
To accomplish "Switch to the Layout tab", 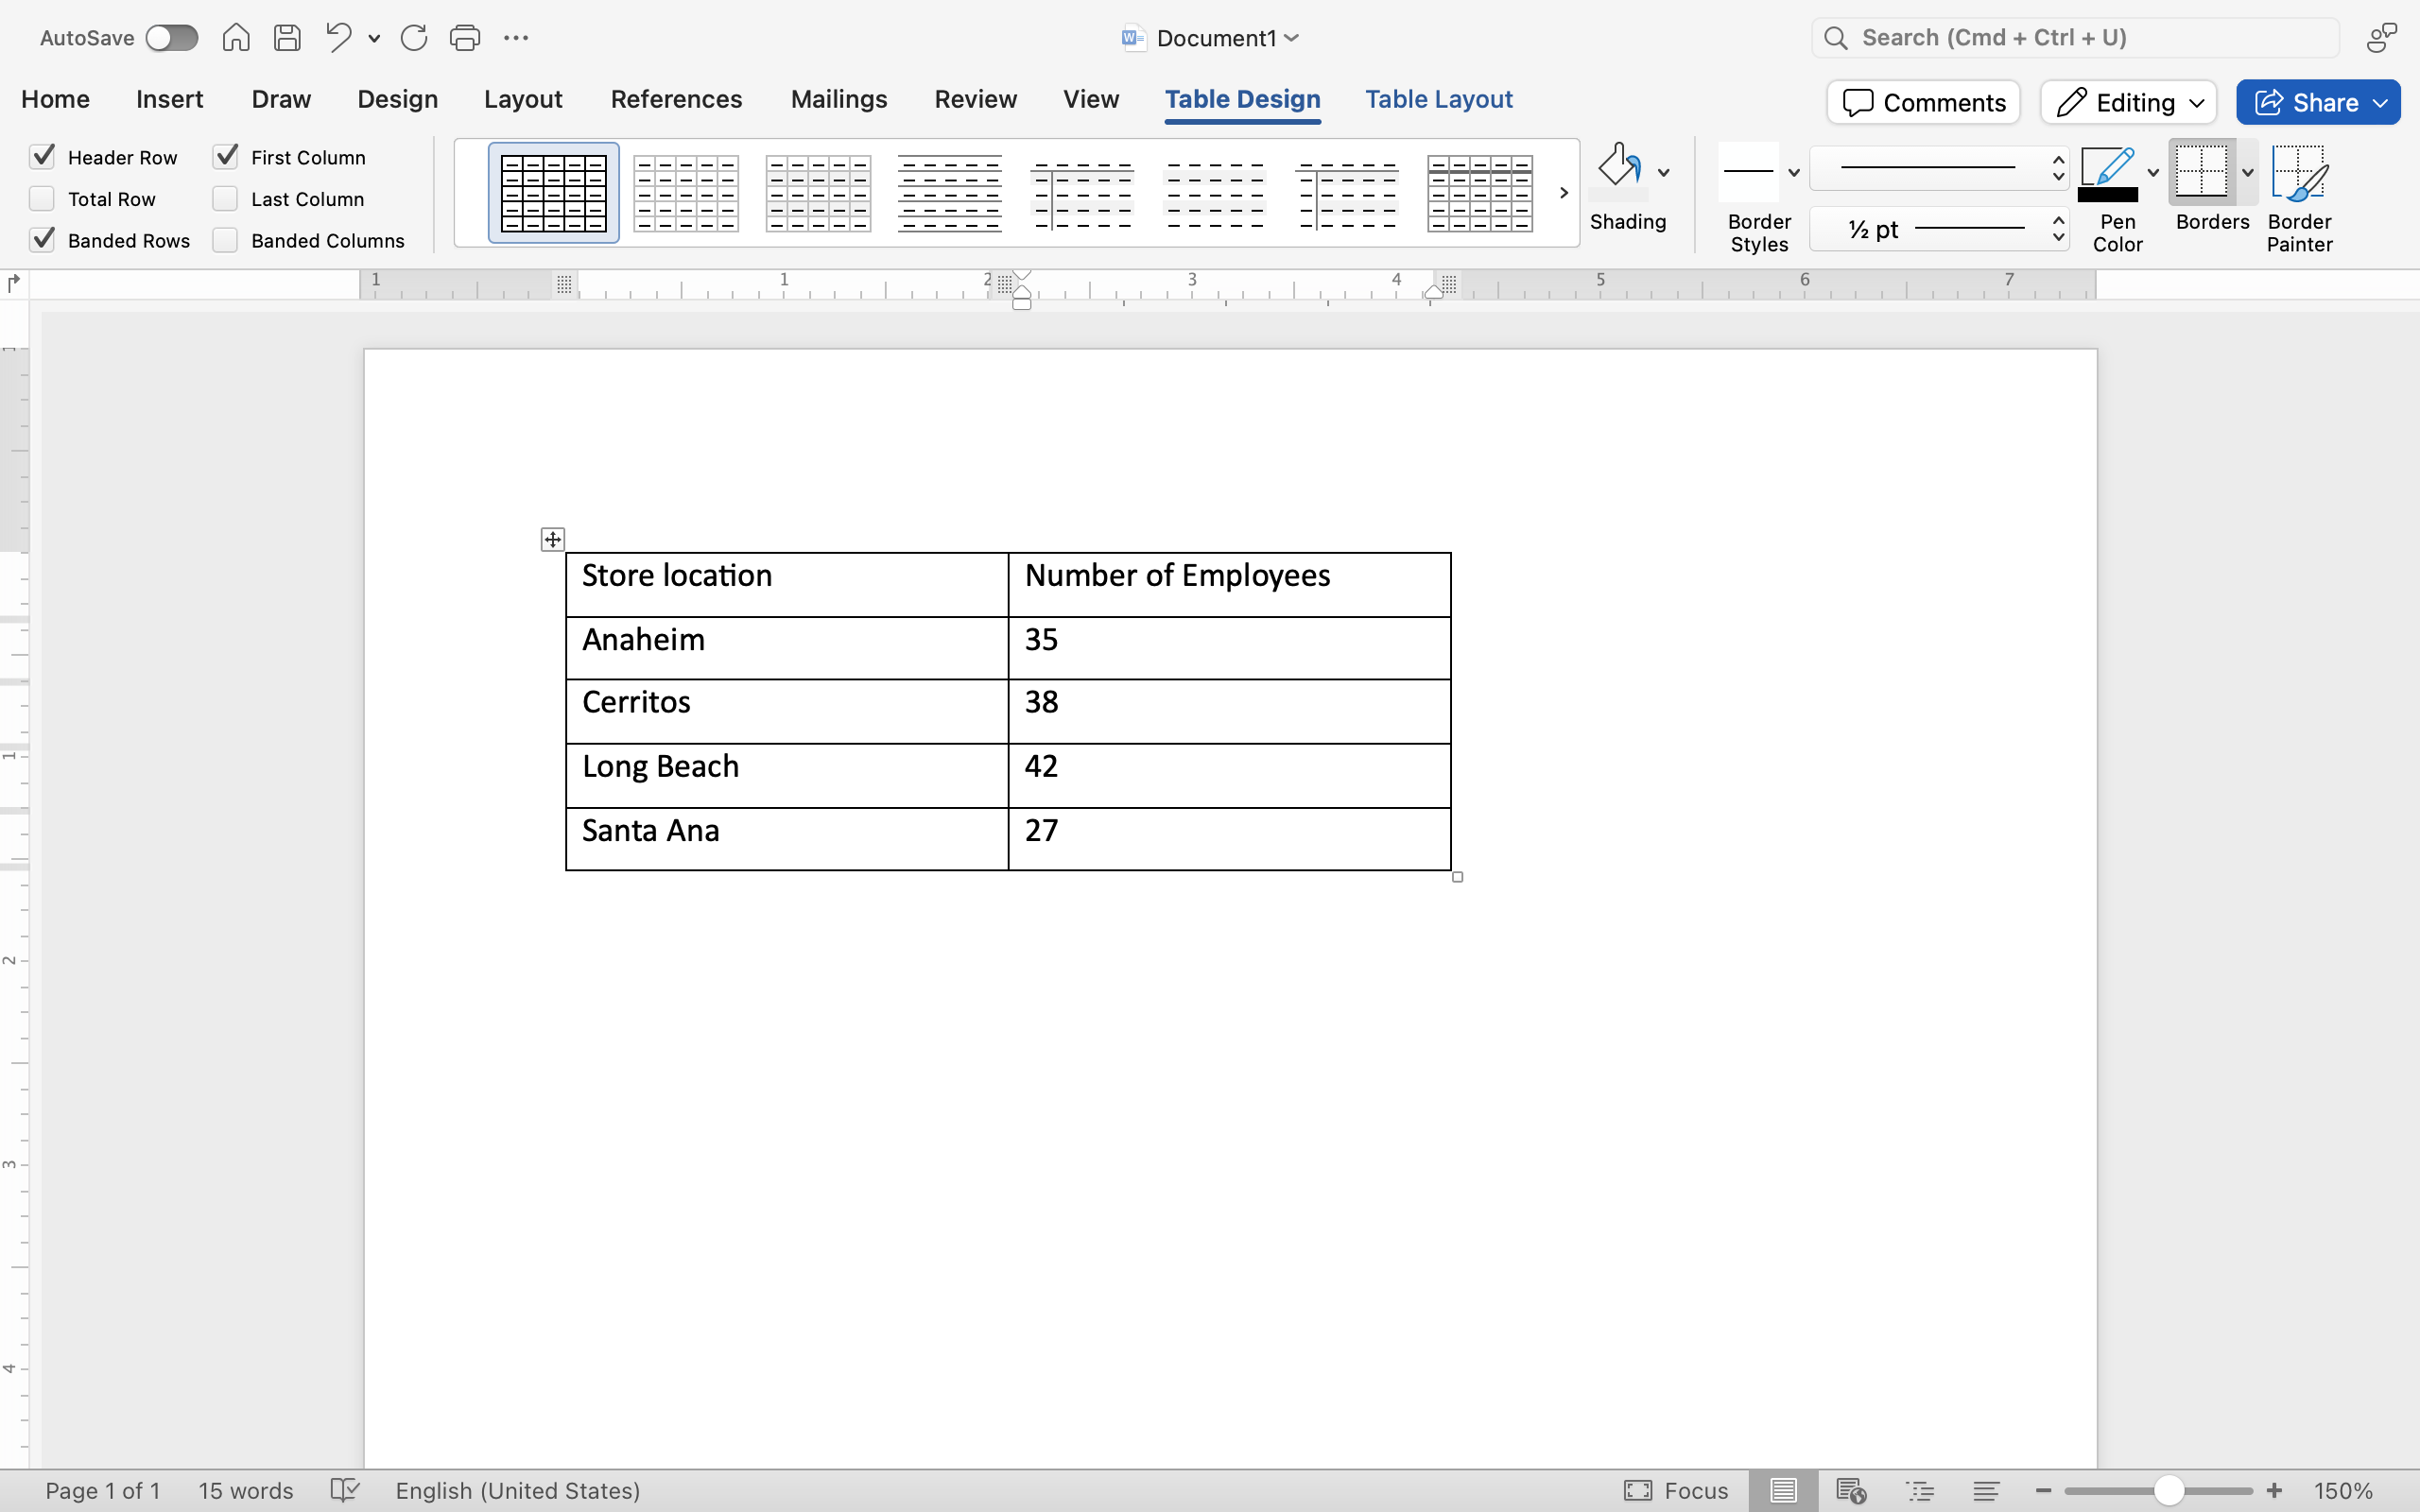I will coord(523,99).
